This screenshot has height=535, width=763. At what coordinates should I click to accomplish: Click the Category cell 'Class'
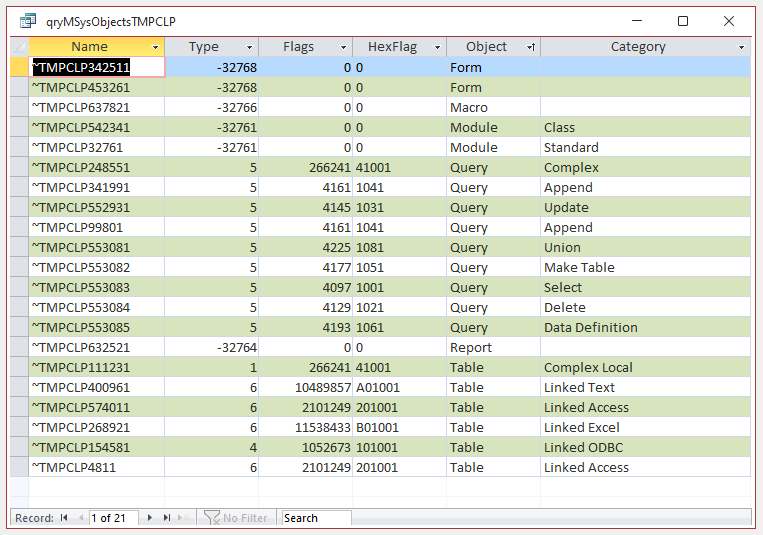click(x=645, y=128)
